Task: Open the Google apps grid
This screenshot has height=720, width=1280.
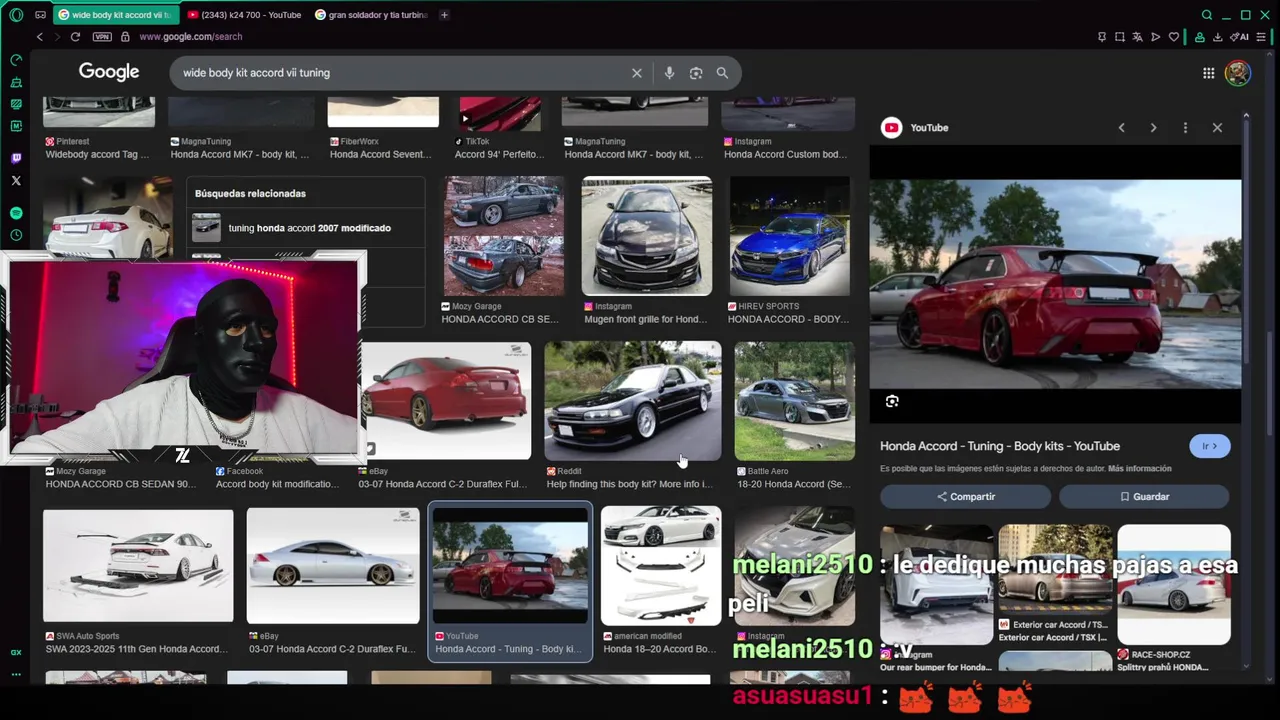Action: [1208, 73]
